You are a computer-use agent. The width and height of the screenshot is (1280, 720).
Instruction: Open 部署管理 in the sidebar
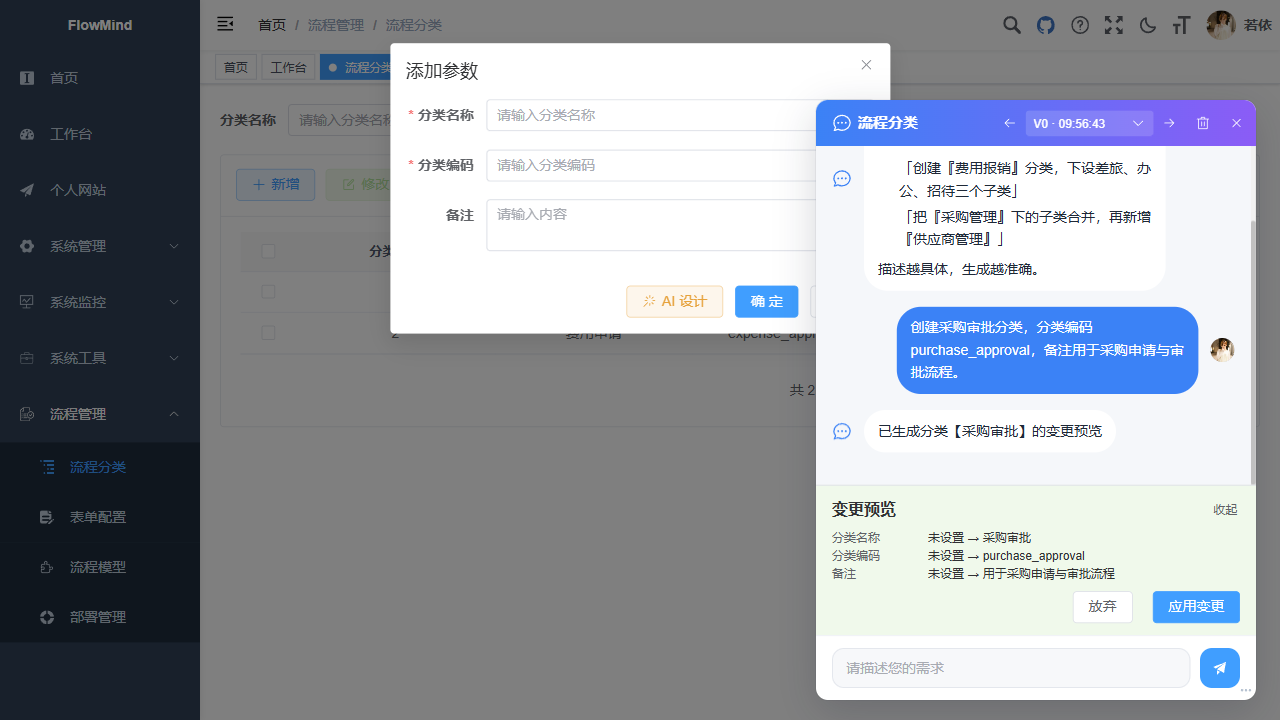click(100, 617)
